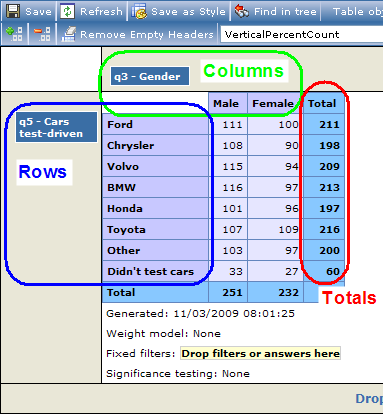Click the Generated date and time line

tap(200, 314)
